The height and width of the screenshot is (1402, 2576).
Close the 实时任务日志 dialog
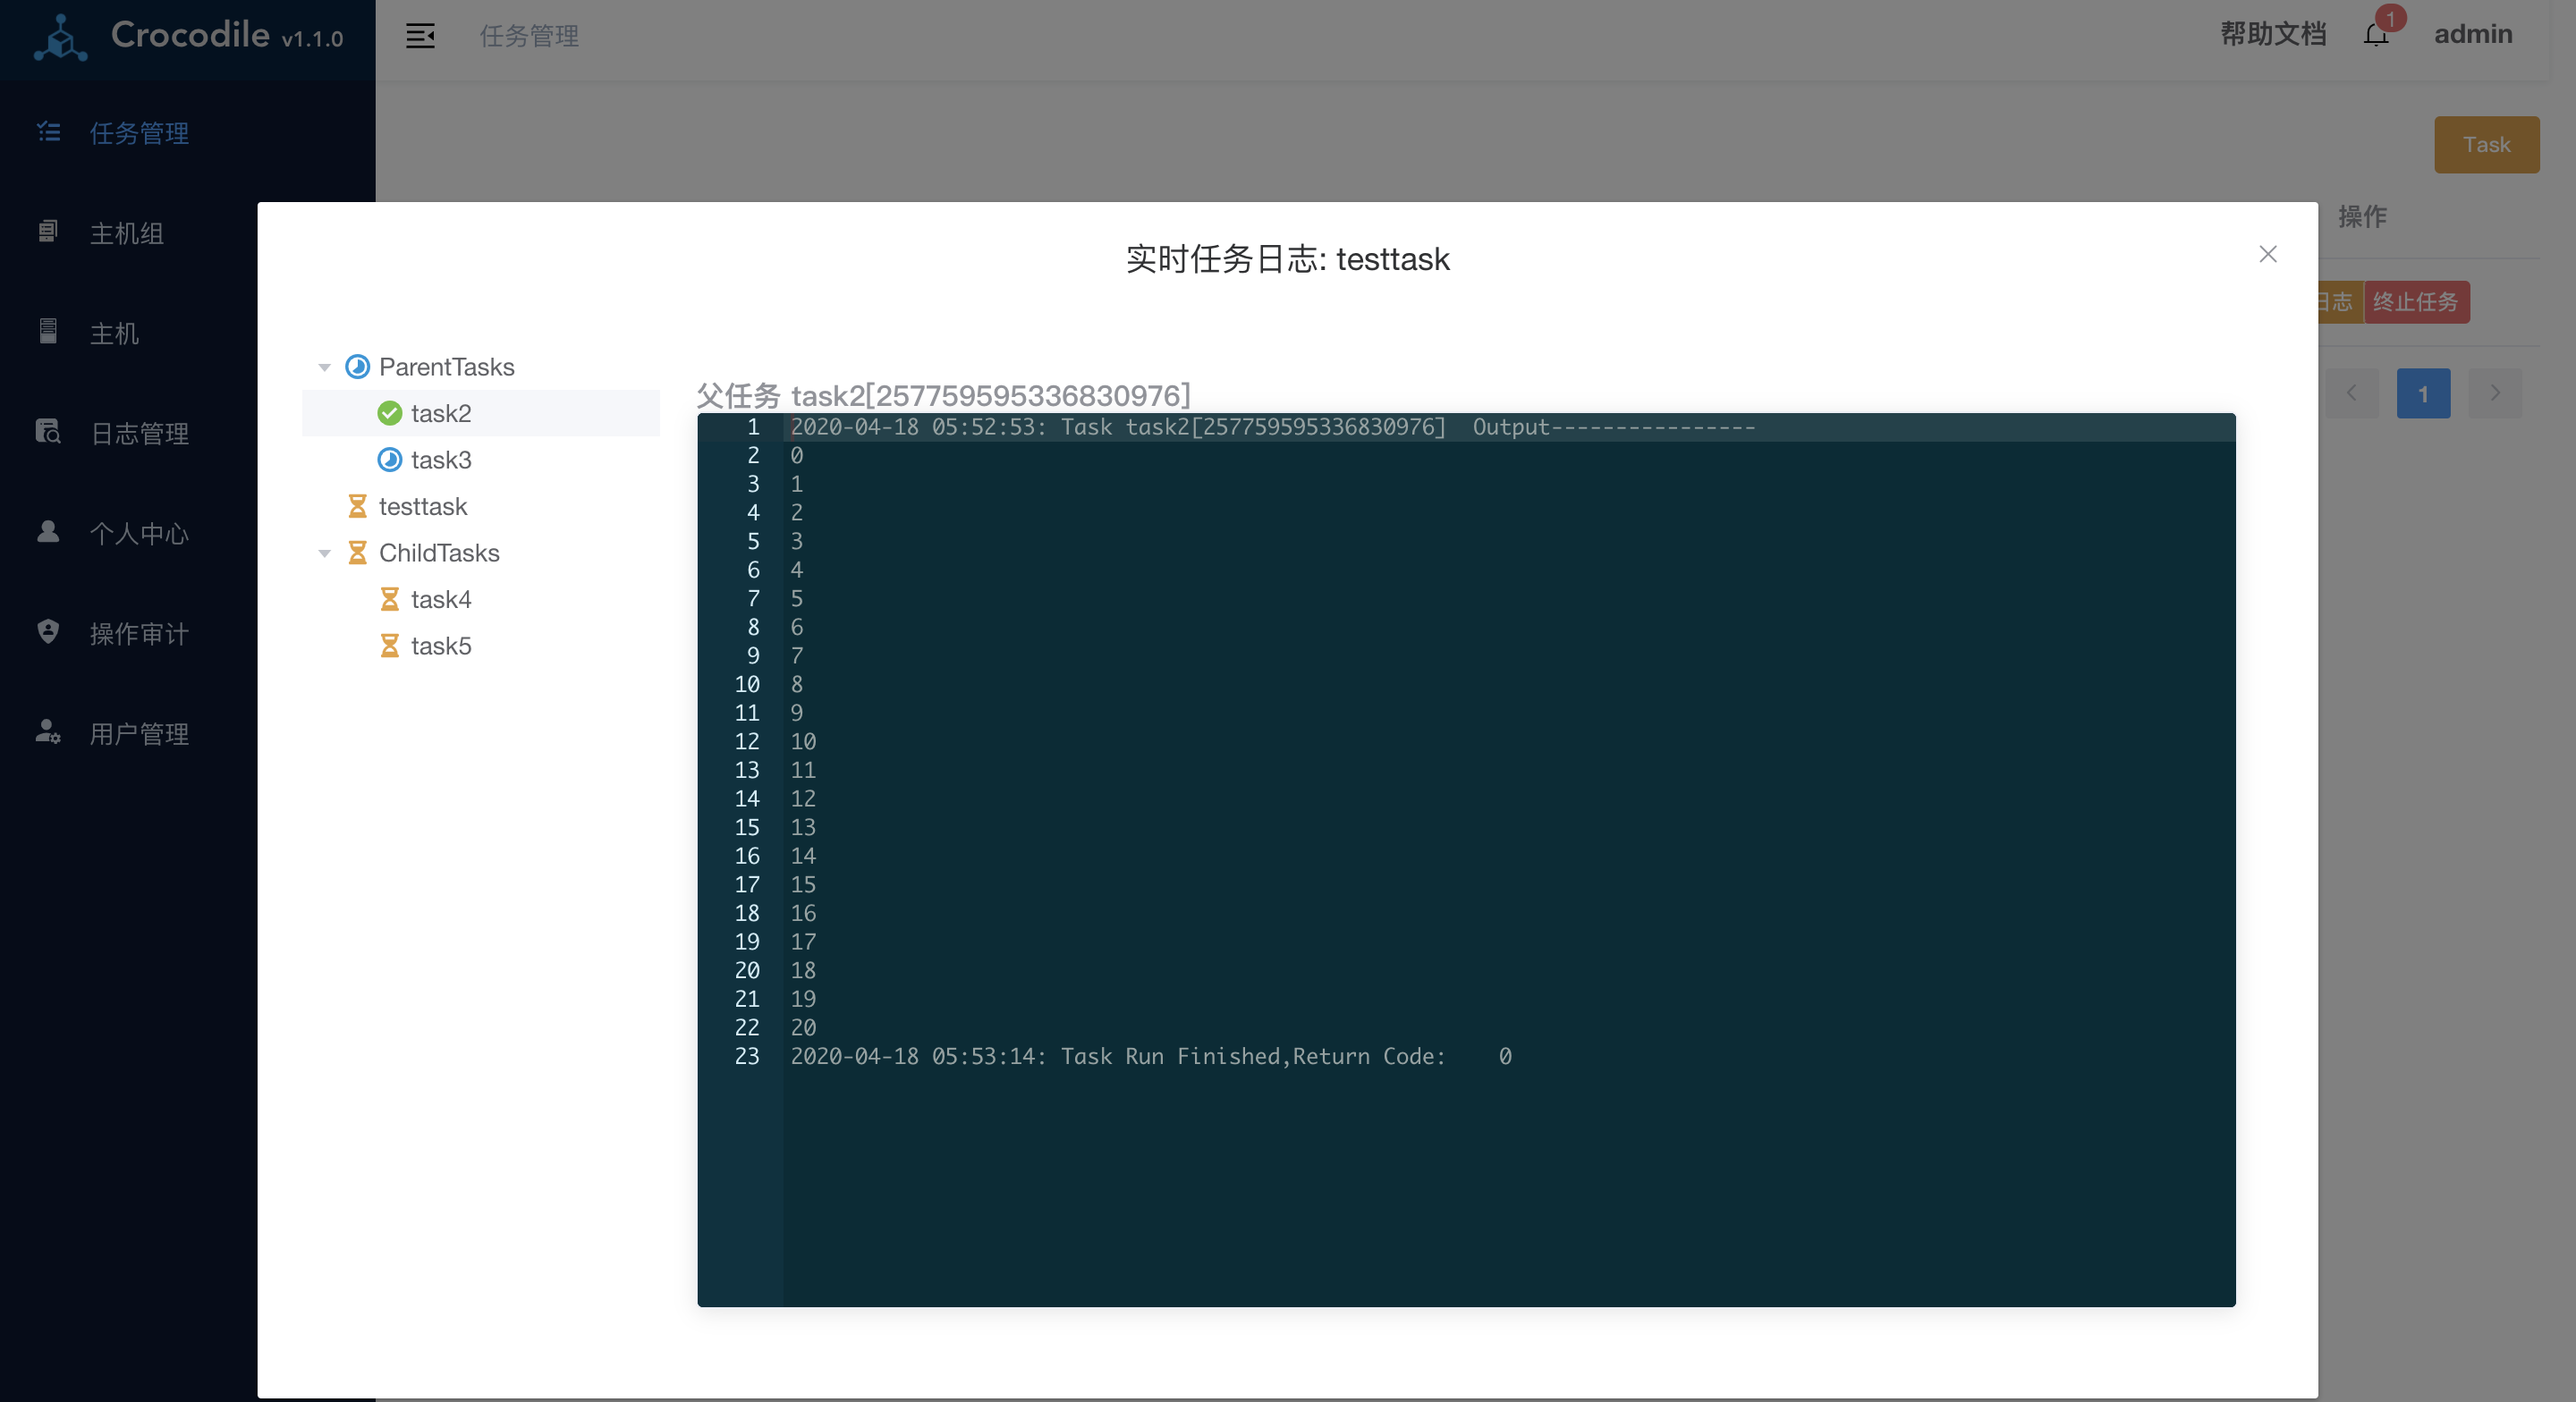point(2267,254)
